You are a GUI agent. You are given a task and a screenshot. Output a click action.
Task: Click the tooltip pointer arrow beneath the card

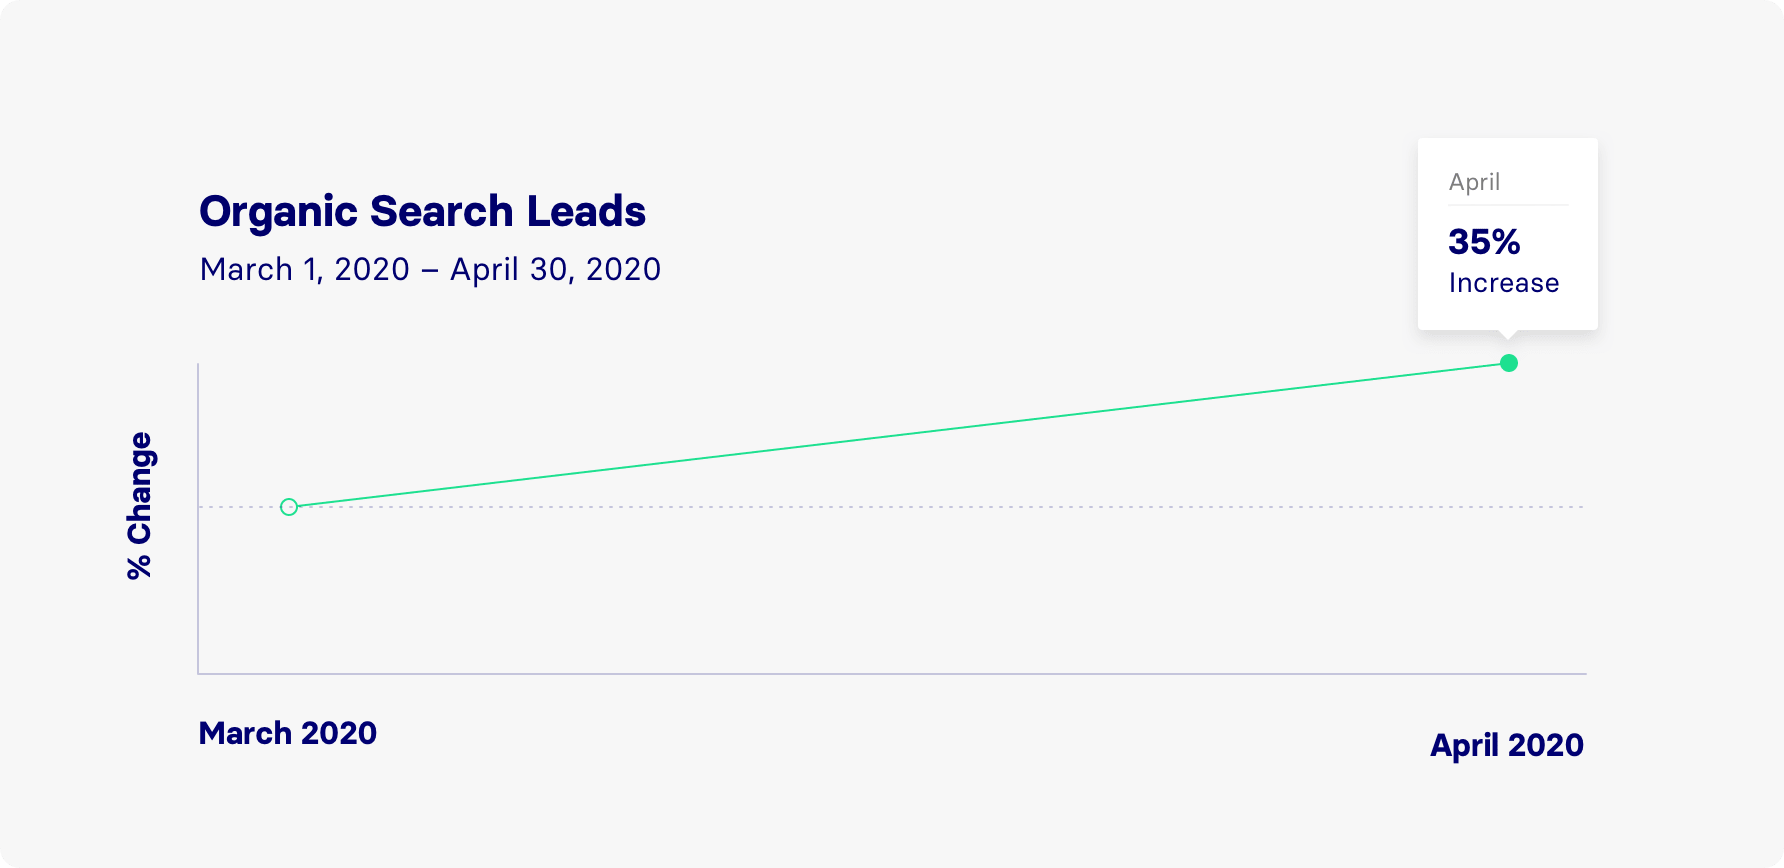tap(1508, 335)
